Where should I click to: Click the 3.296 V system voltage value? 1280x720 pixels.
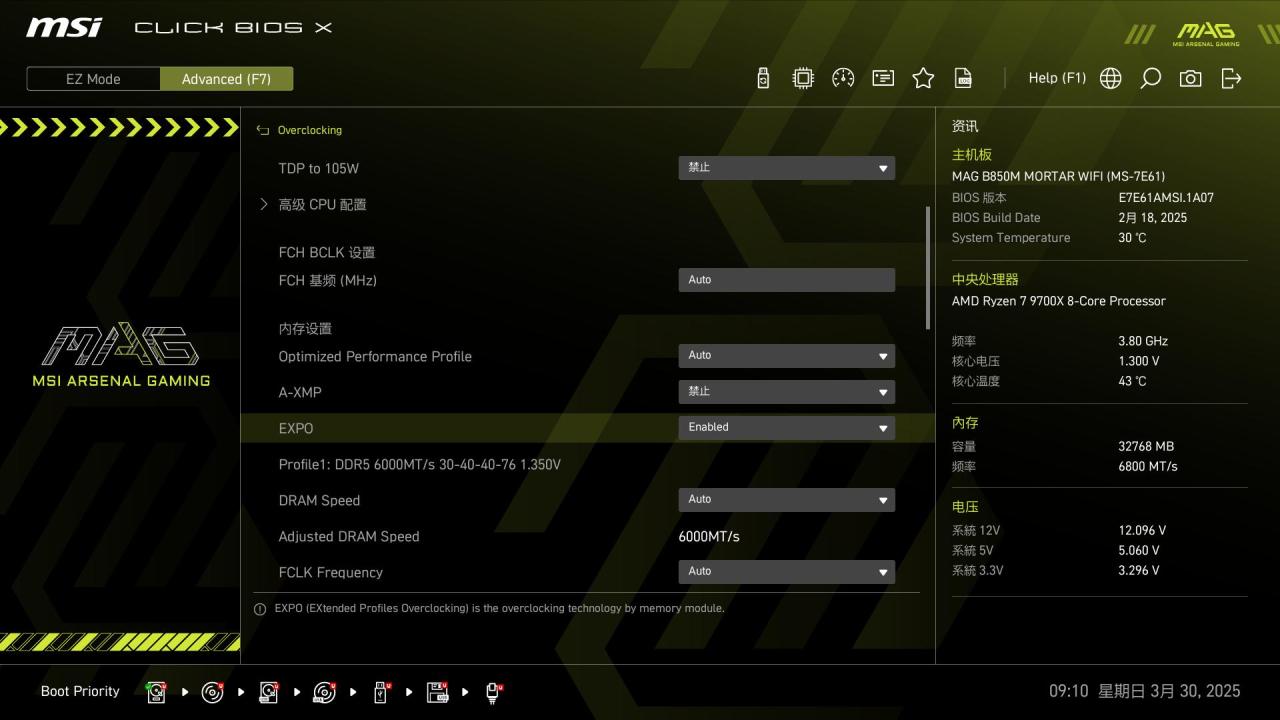tap(1139, 570)
